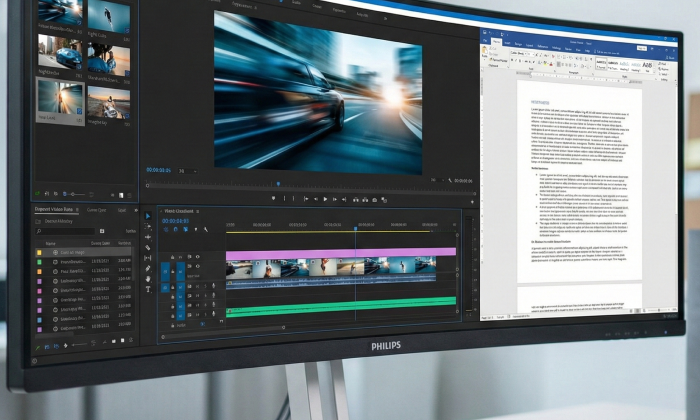Select the Slip tool
The image size is (700, 420).
[x=148, y=258]
